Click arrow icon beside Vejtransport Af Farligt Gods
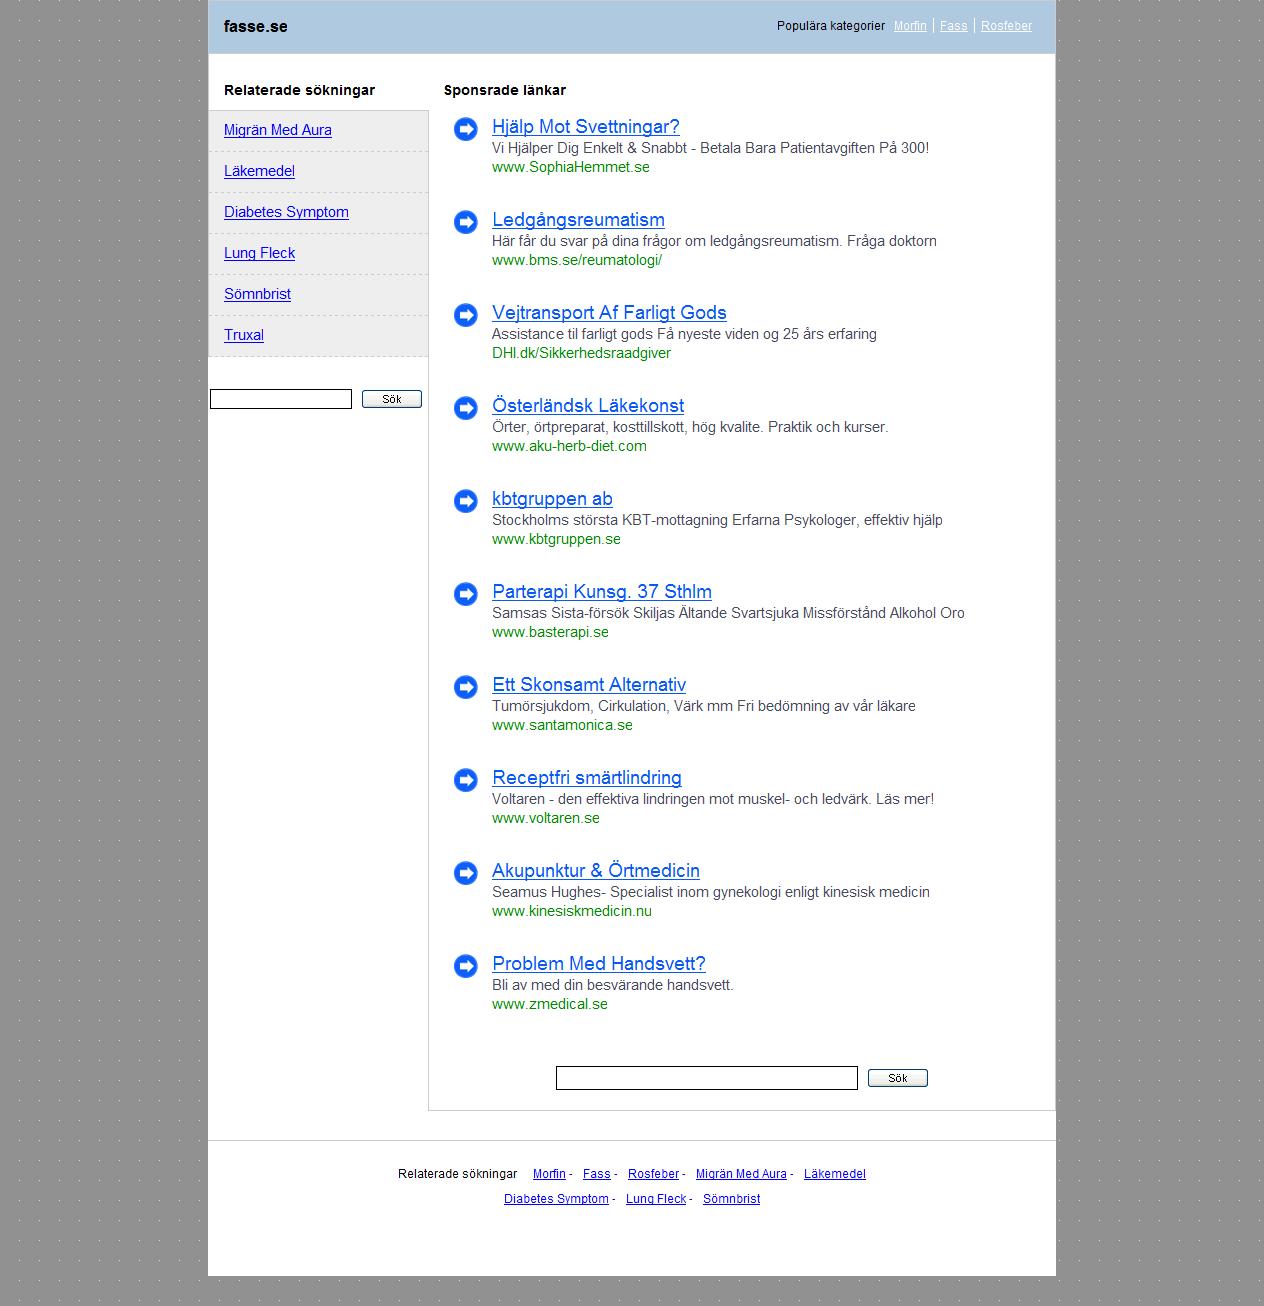The image size is (1264, 1306). coord(466,315)
